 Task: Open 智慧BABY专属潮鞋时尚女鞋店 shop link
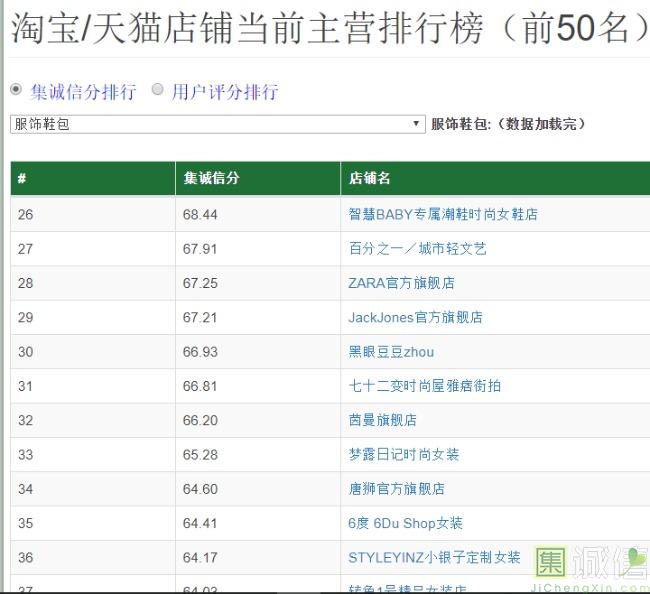(x=443, y=214)
